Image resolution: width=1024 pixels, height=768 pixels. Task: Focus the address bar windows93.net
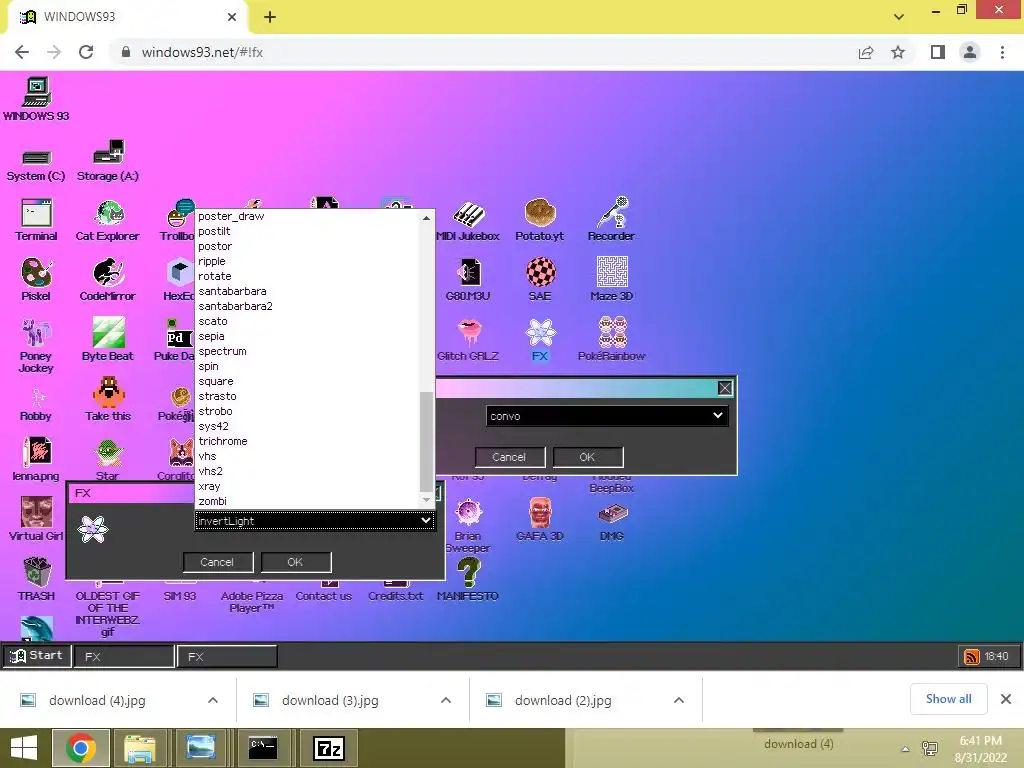coord(483,52)
